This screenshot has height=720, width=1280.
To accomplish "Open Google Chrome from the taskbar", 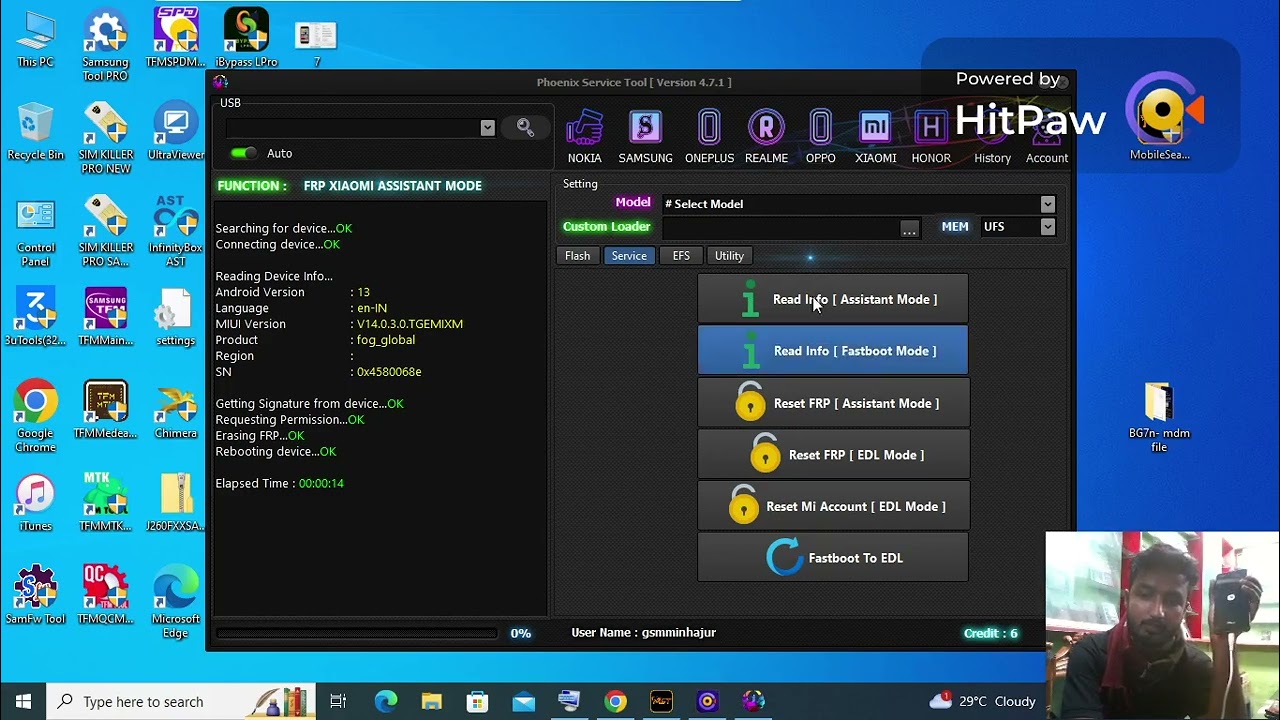I will [x=615, y=702].
